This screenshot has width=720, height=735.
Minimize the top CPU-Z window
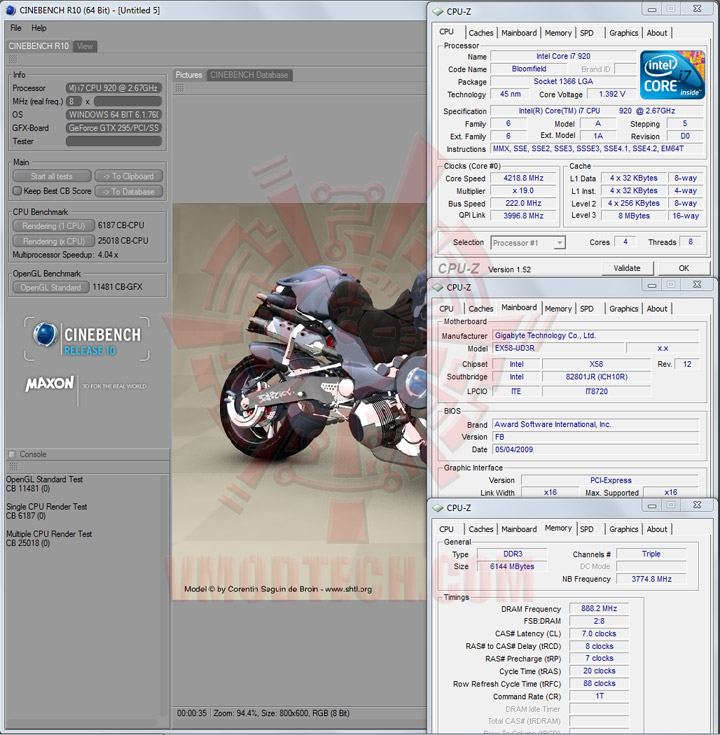click(x=652, y=9)
